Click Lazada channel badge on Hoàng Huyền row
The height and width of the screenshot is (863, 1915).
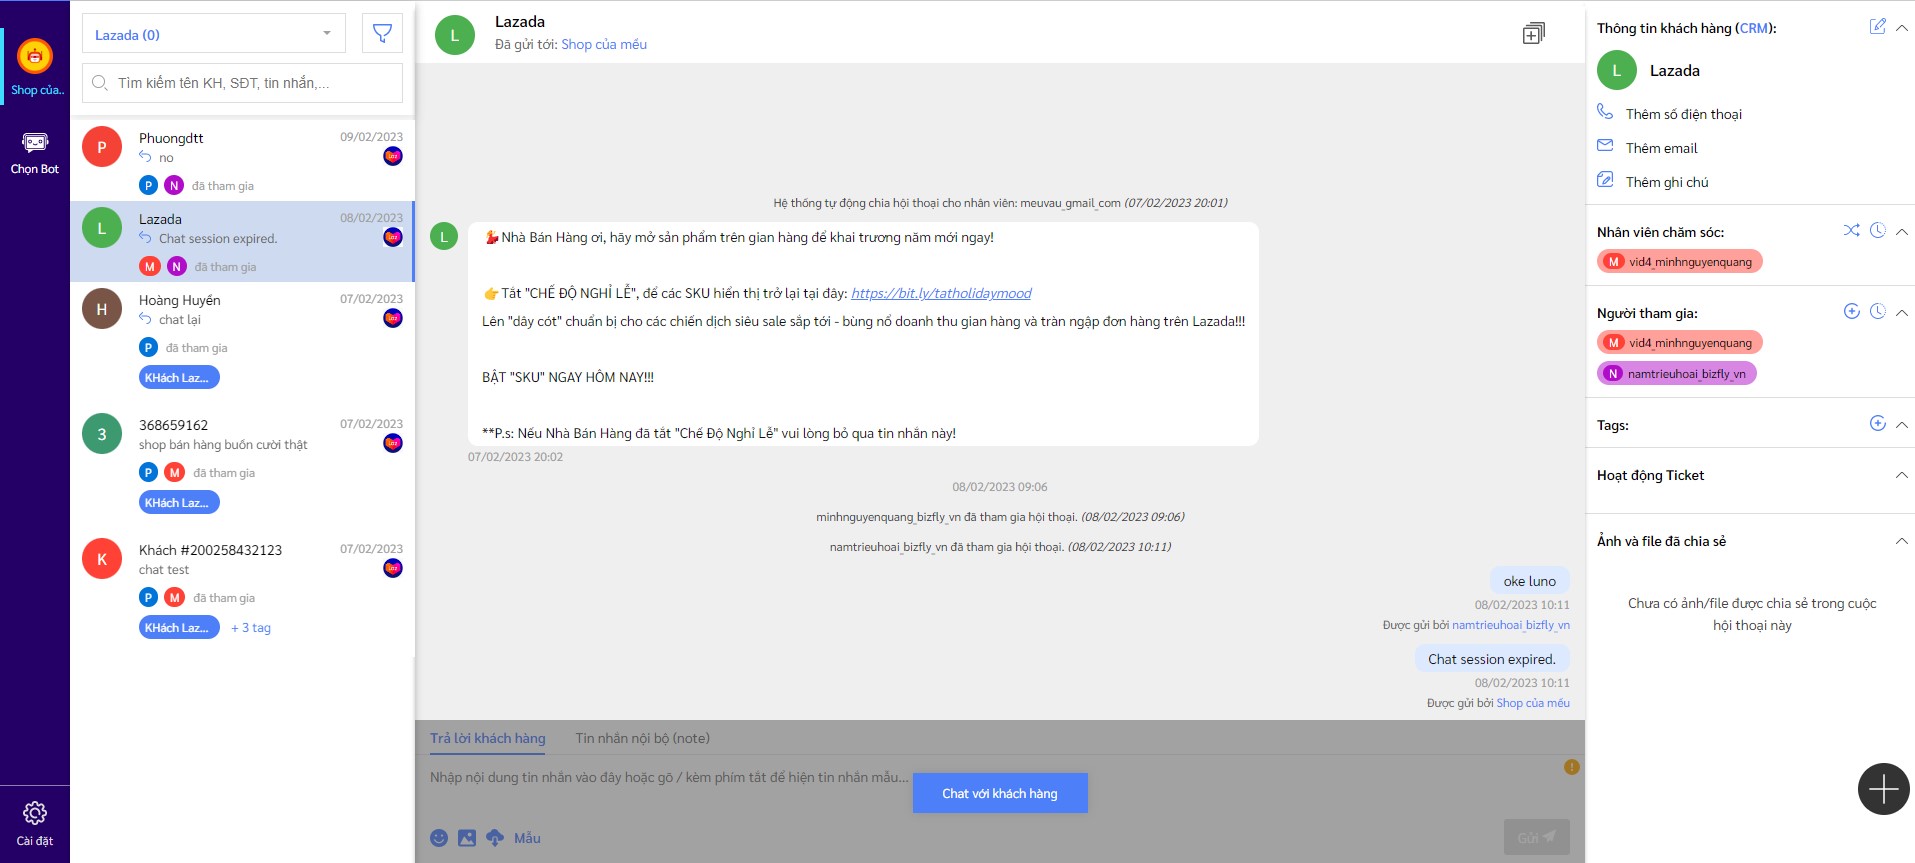click(393, 318)
